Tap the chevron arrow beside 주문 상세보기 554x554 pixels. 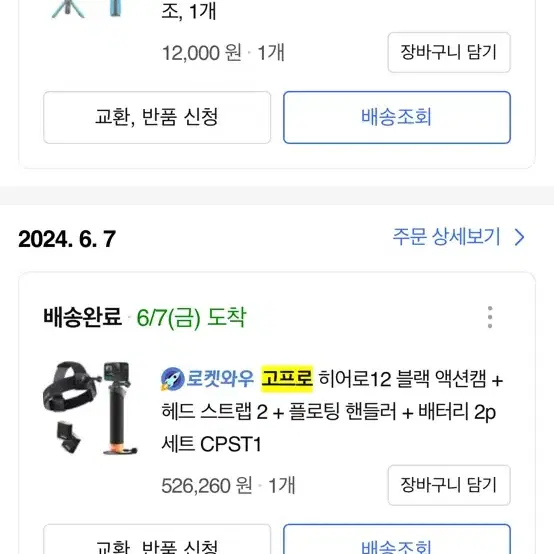pyautogui.click(x=519, y=237)
